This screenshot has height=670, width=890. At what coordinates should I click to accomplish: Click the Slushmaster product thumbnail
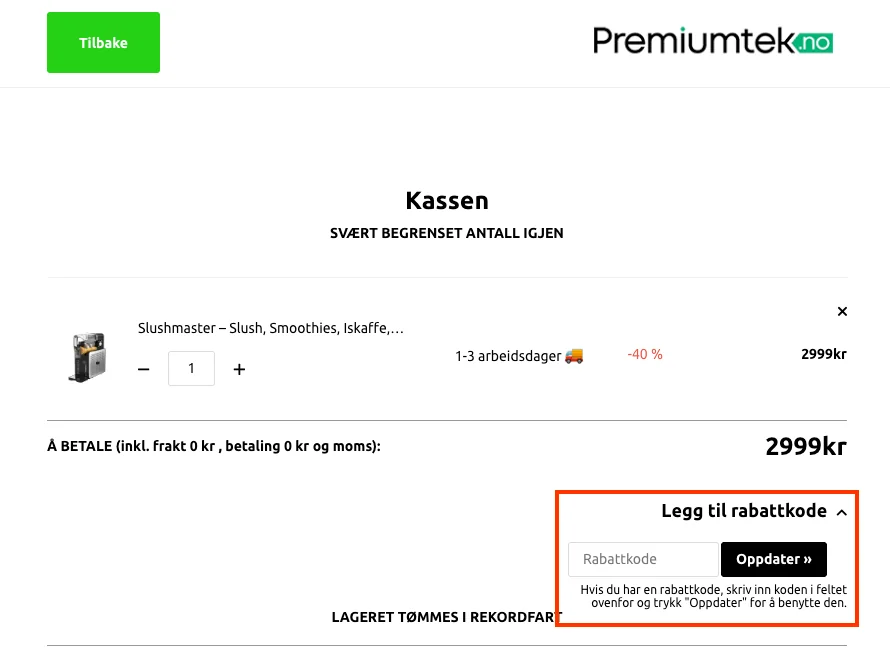[x=88, y=356]
